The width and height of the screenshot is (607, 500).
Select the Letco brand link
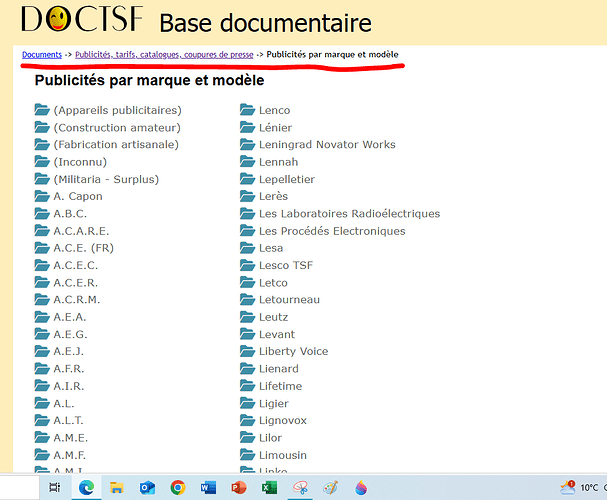point(273,283)
